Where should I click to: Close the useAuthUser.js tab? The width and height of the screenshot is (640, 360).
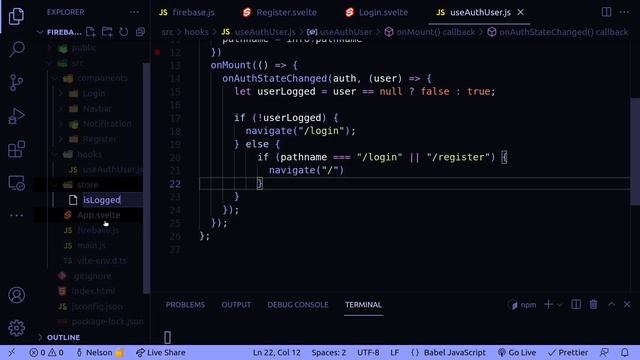pyautogui.click(x=520, y=13)
